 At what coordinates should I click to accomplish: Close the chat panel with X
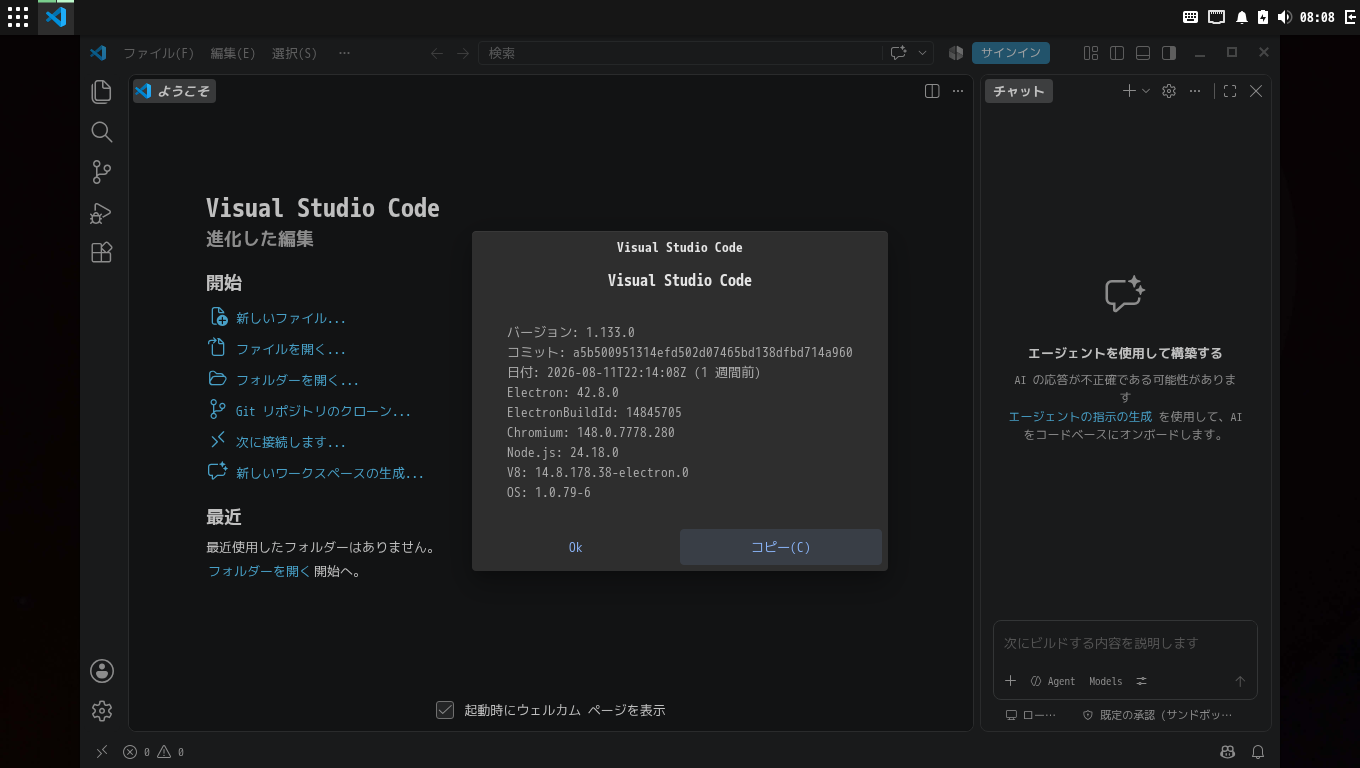[x=1256, y=91]
